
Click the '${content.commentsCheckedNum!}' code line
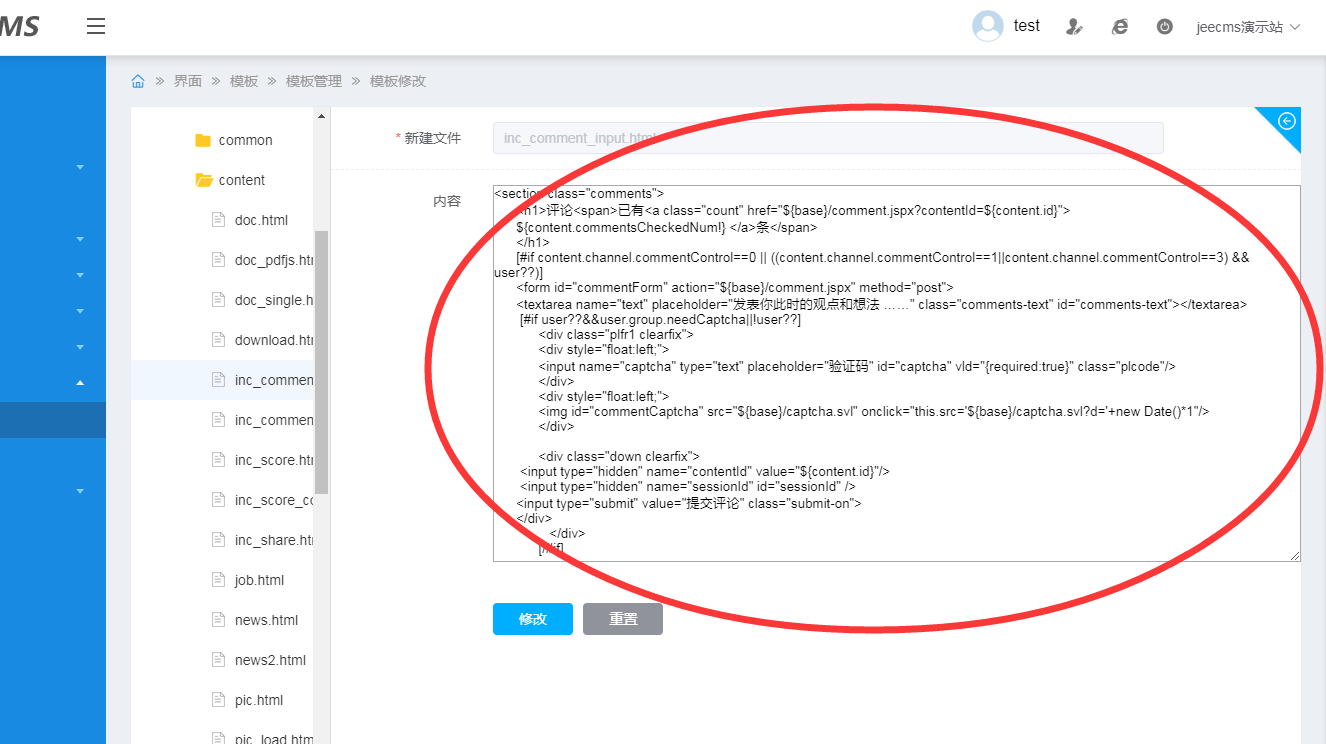tap(667, 227)
